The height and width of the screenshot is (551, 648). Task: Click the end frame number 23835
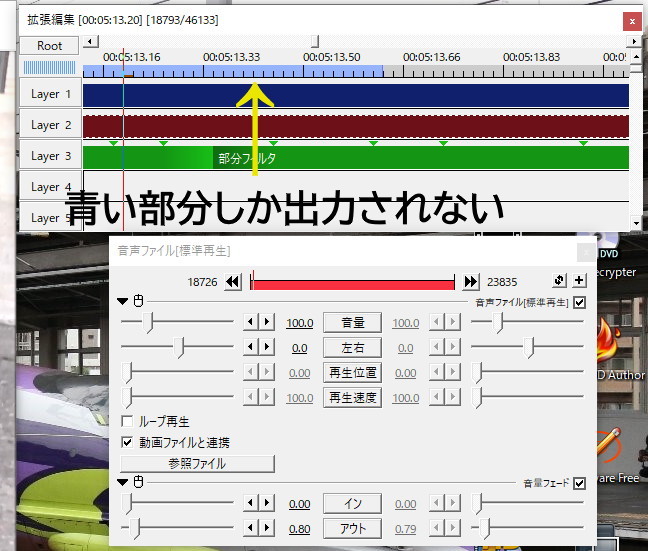[x=502, y=282]
